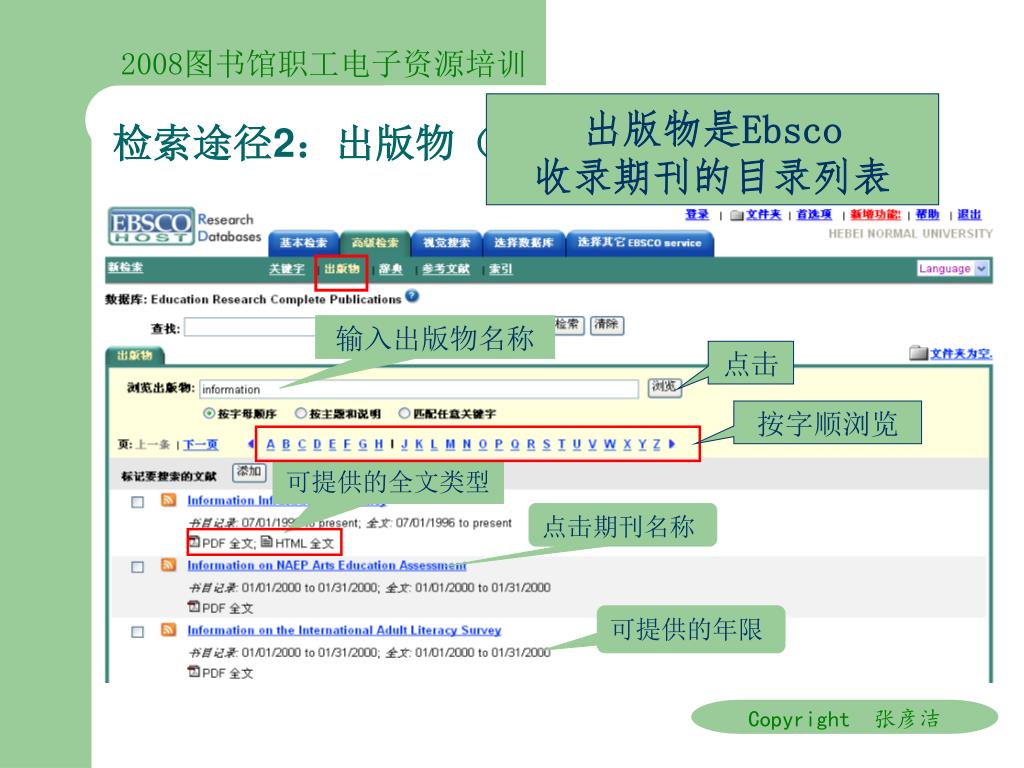Click the 添加 button
The image size is (1024, 768).
click(x=249, y=473)
